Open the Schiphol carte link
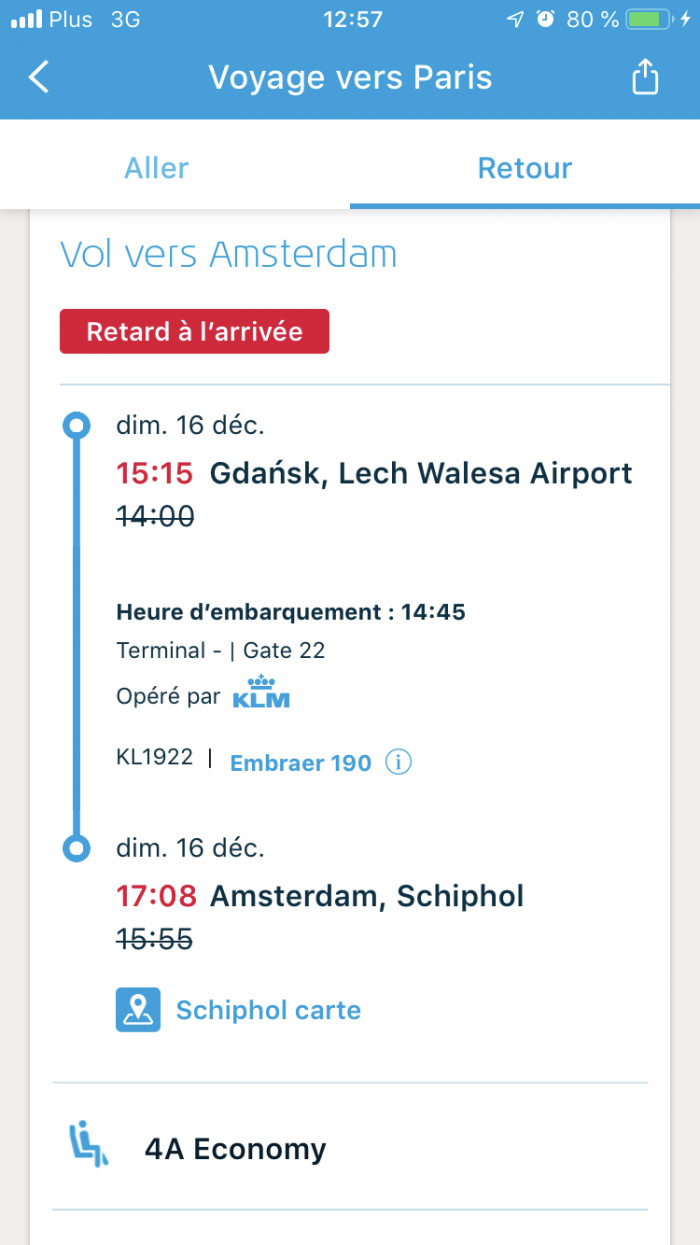 268,1010
